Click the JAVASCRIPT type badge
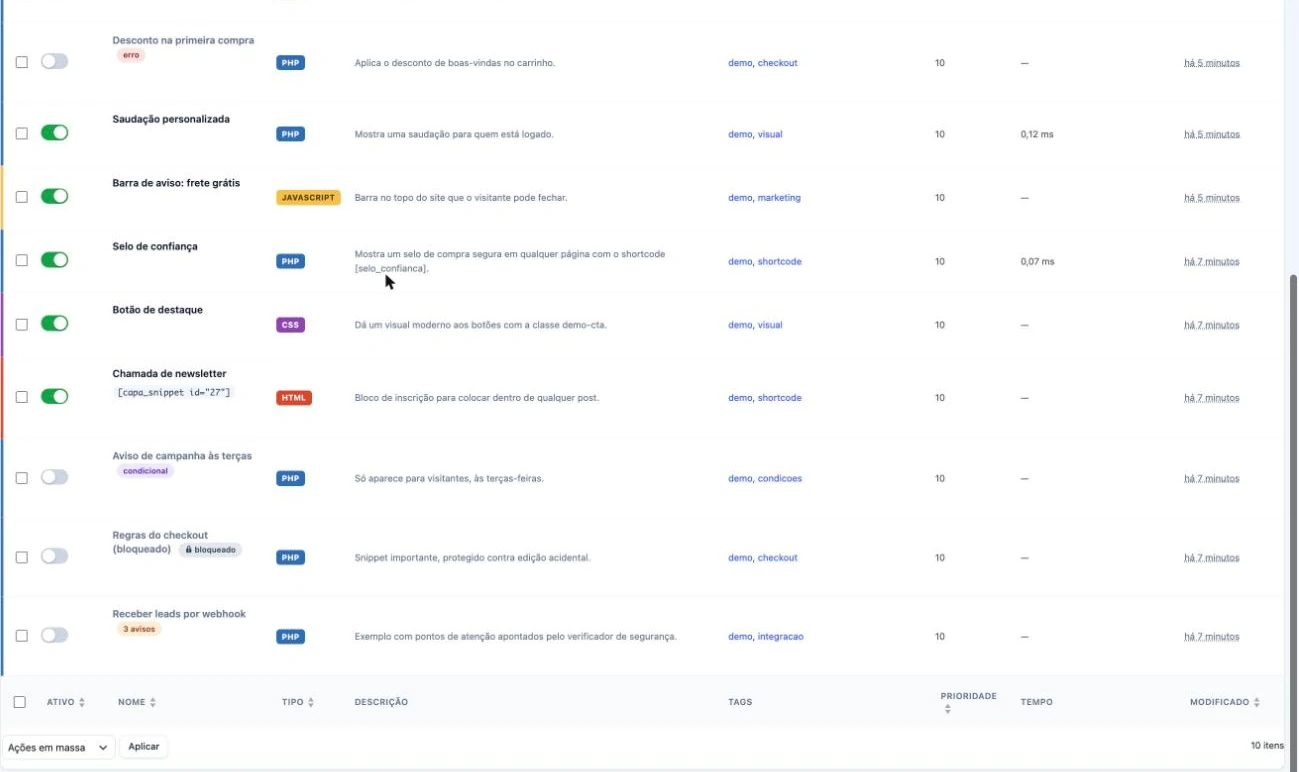 pos(308,198)
